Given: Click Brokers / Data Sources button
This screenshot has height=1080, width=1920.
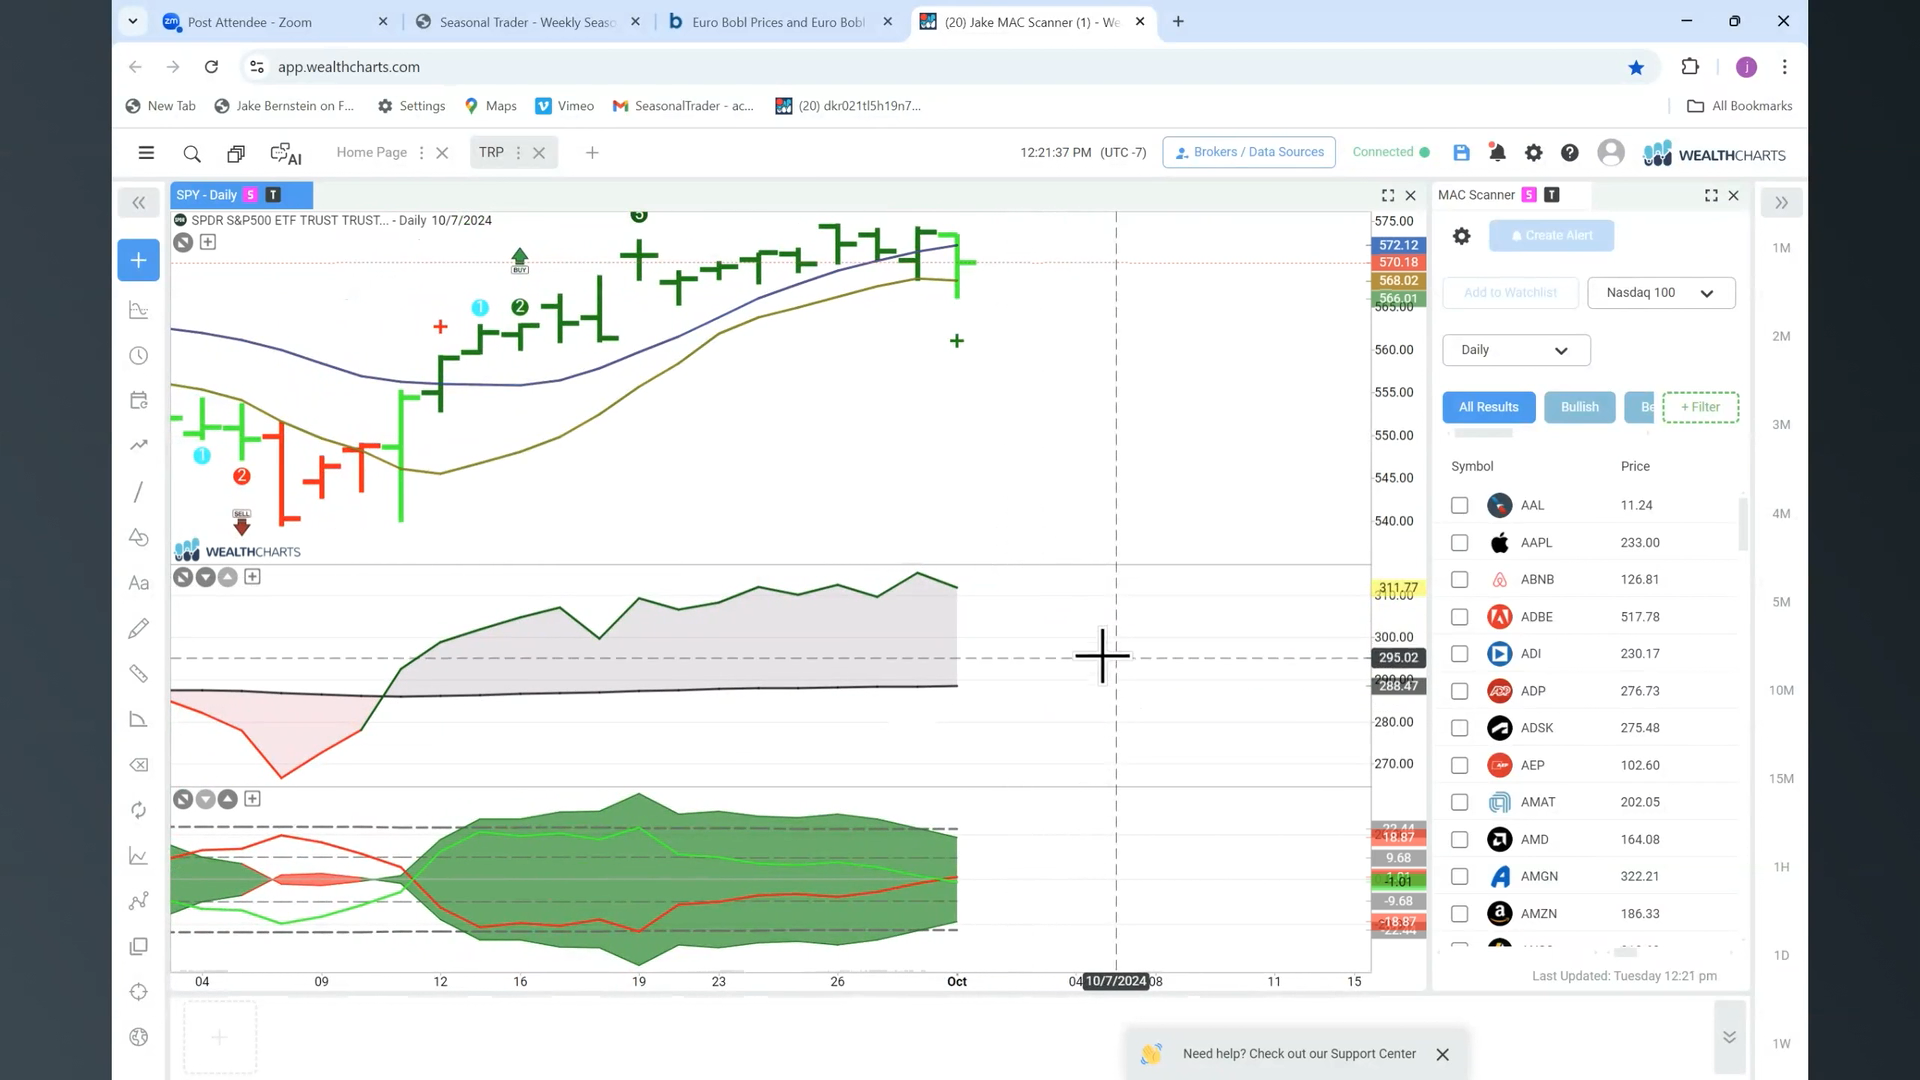Looking at the screenshot, I should tap(1249, 152).
